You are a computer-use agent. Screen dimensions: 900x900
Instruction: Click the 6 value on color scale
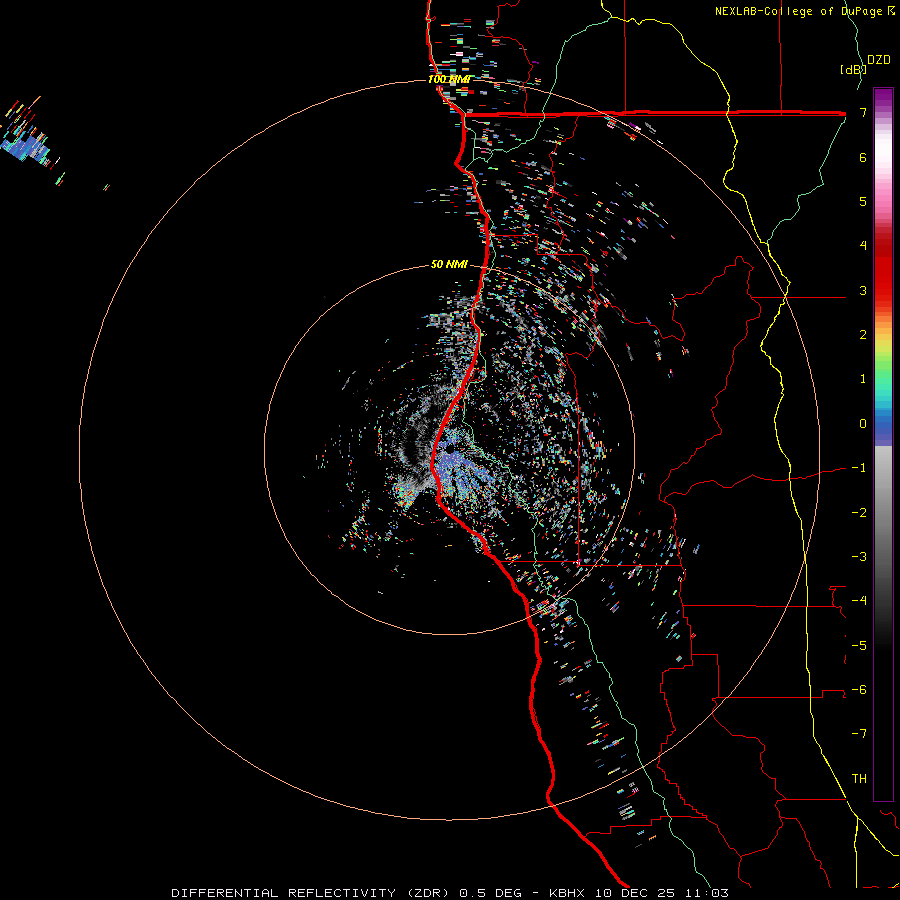[863, 157]
